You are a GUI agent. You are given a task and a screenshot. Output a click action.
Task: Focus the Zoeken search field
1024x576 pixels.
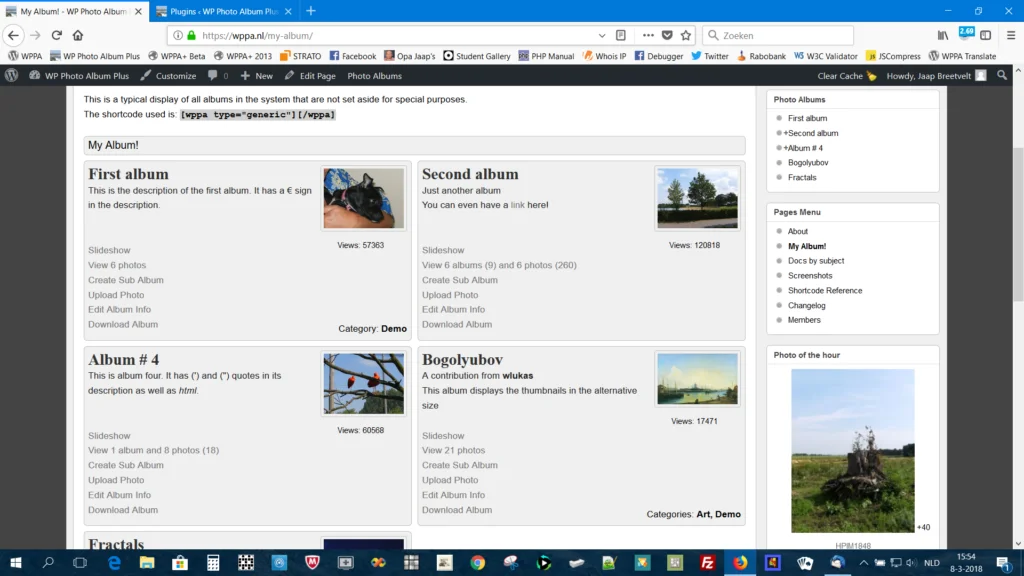pyautogui.click(x=778, y=35)
